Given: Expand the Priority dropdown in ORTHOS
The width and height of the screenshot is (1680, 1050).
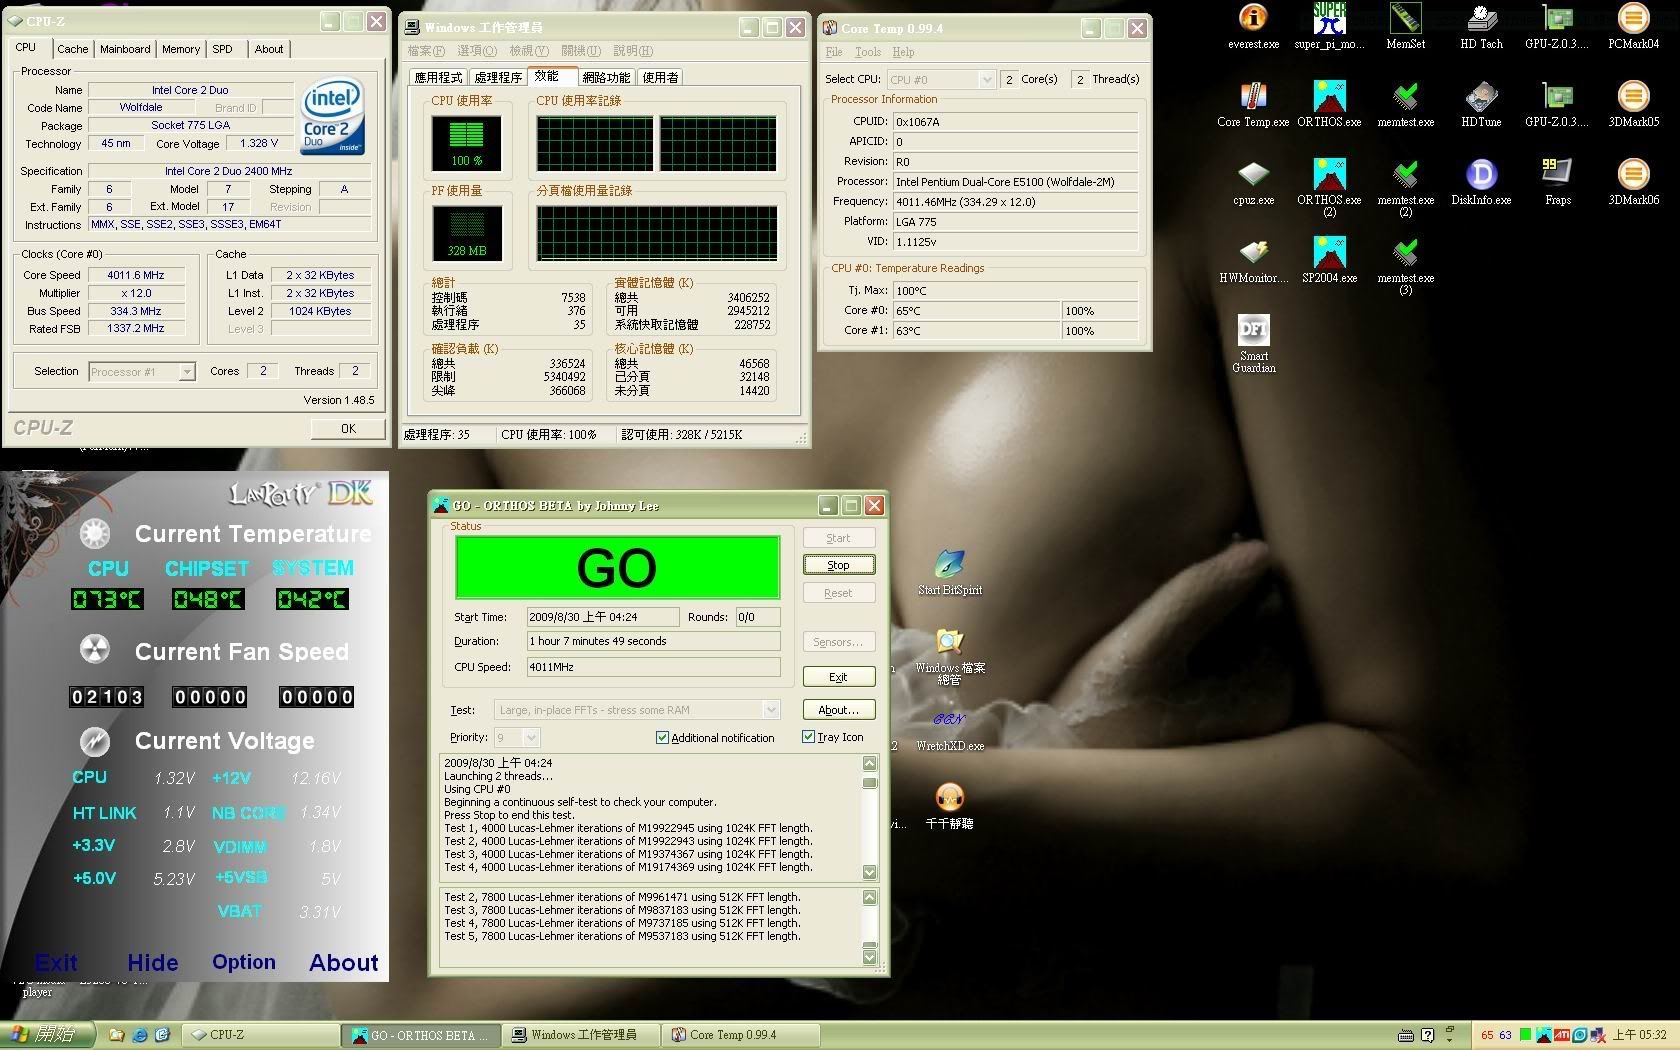Looking at the screenshot, I should pos(531,737).
